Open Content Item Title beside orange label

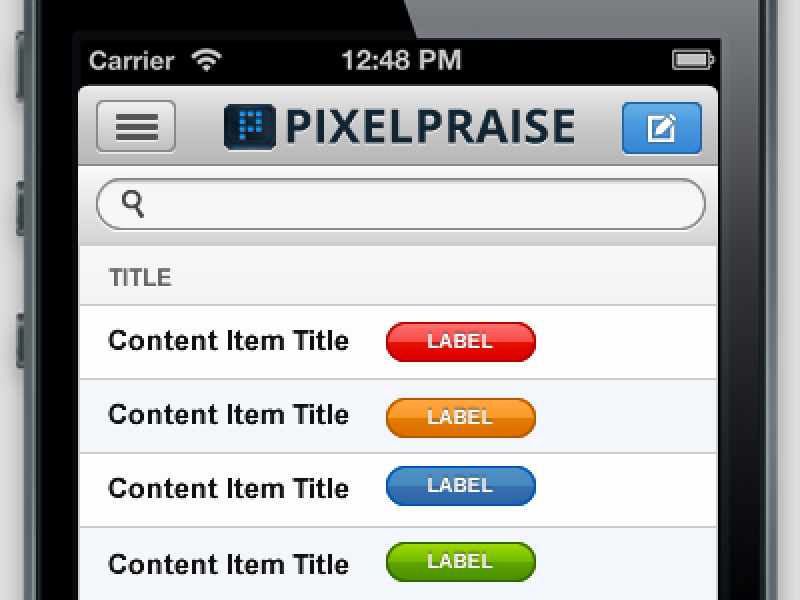click(228, 415)
